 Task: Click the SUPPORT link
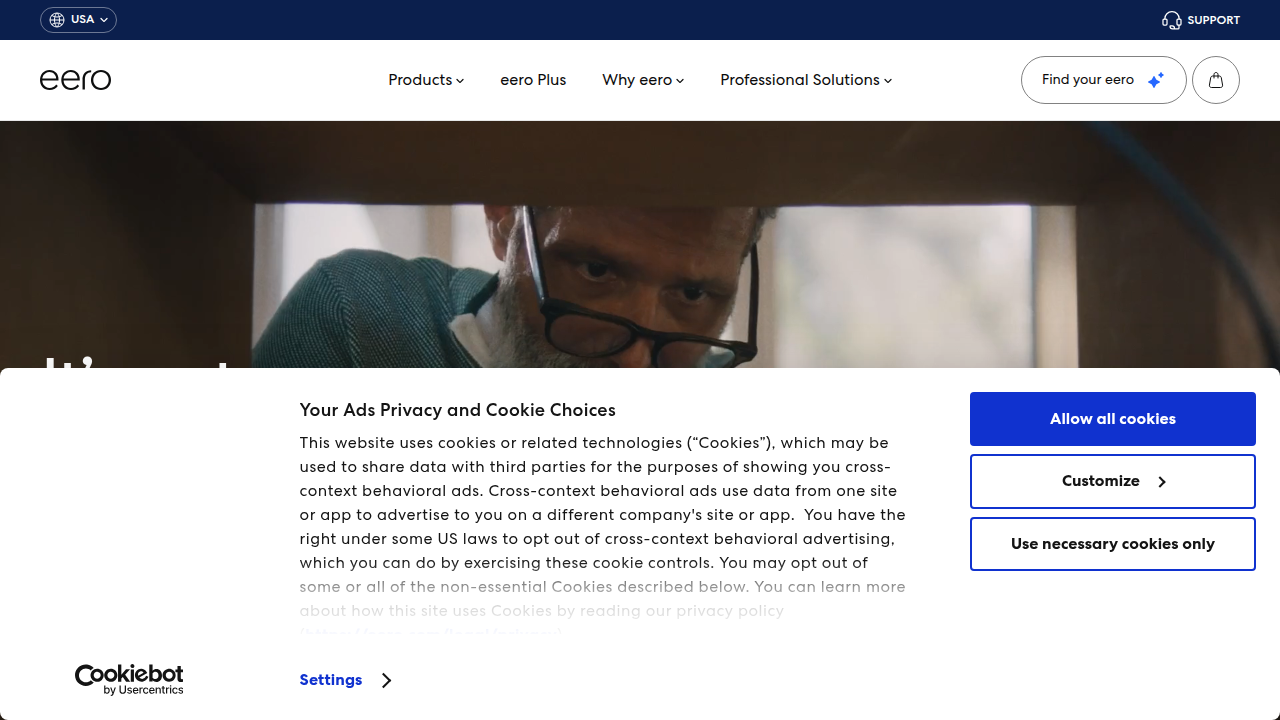1201,20
